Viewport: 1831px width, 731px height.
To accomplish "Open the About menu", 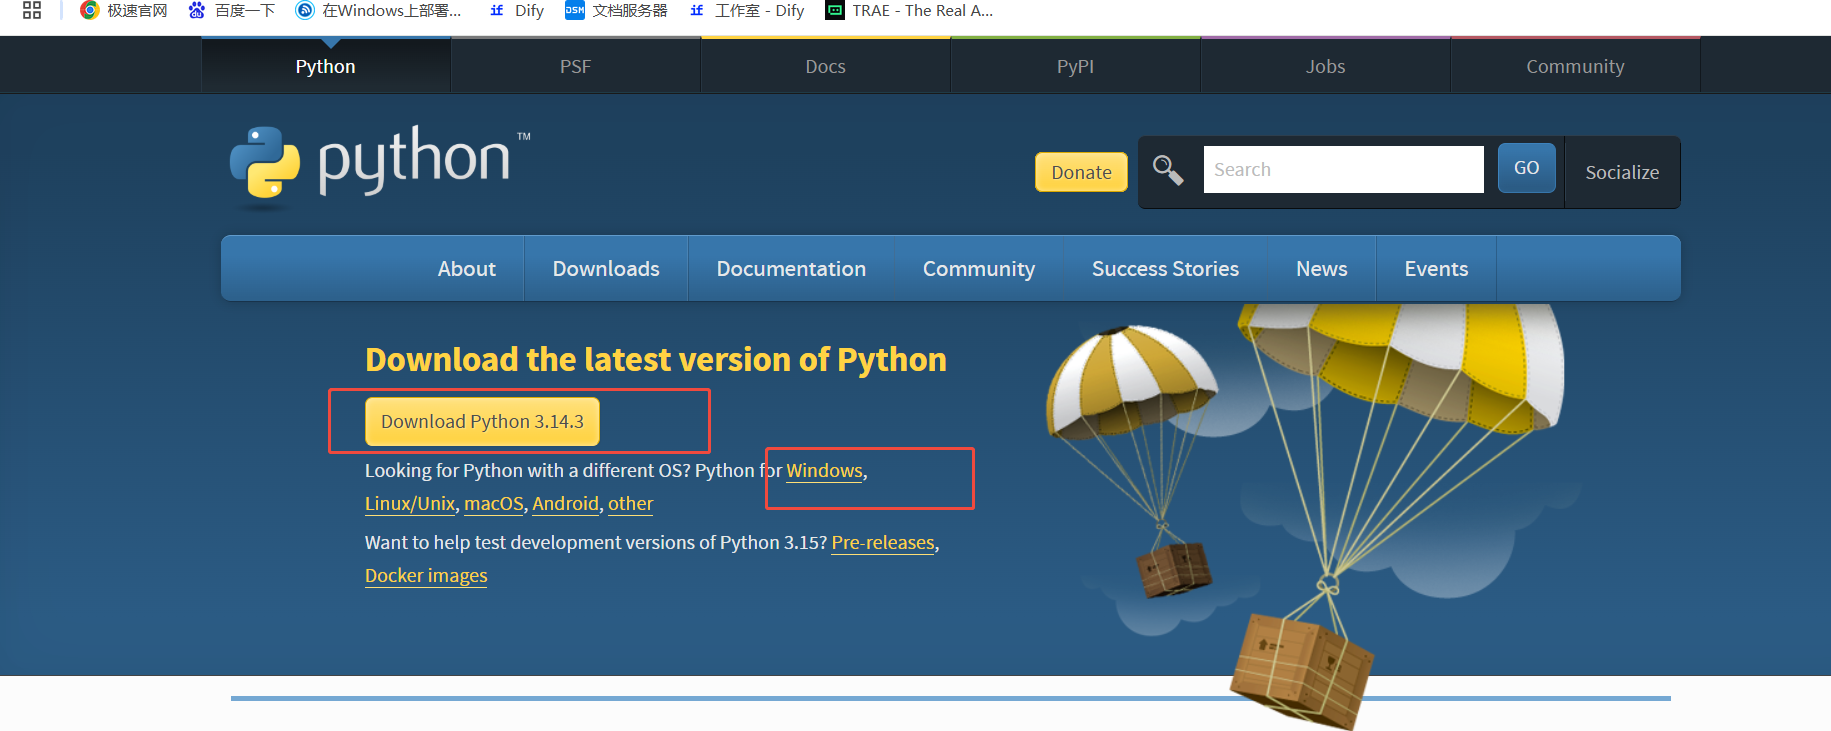I will 467,269.
